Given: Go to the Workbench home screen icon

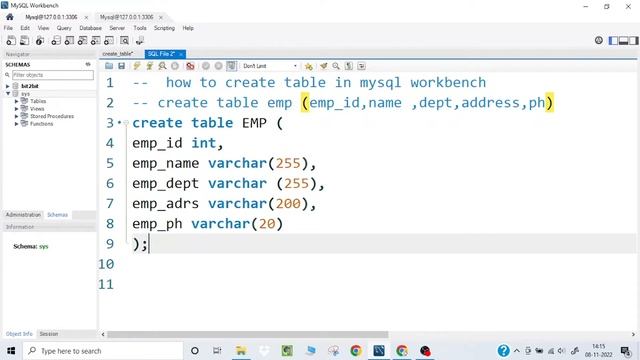Looking at the screenshot, I should [10, 17].
